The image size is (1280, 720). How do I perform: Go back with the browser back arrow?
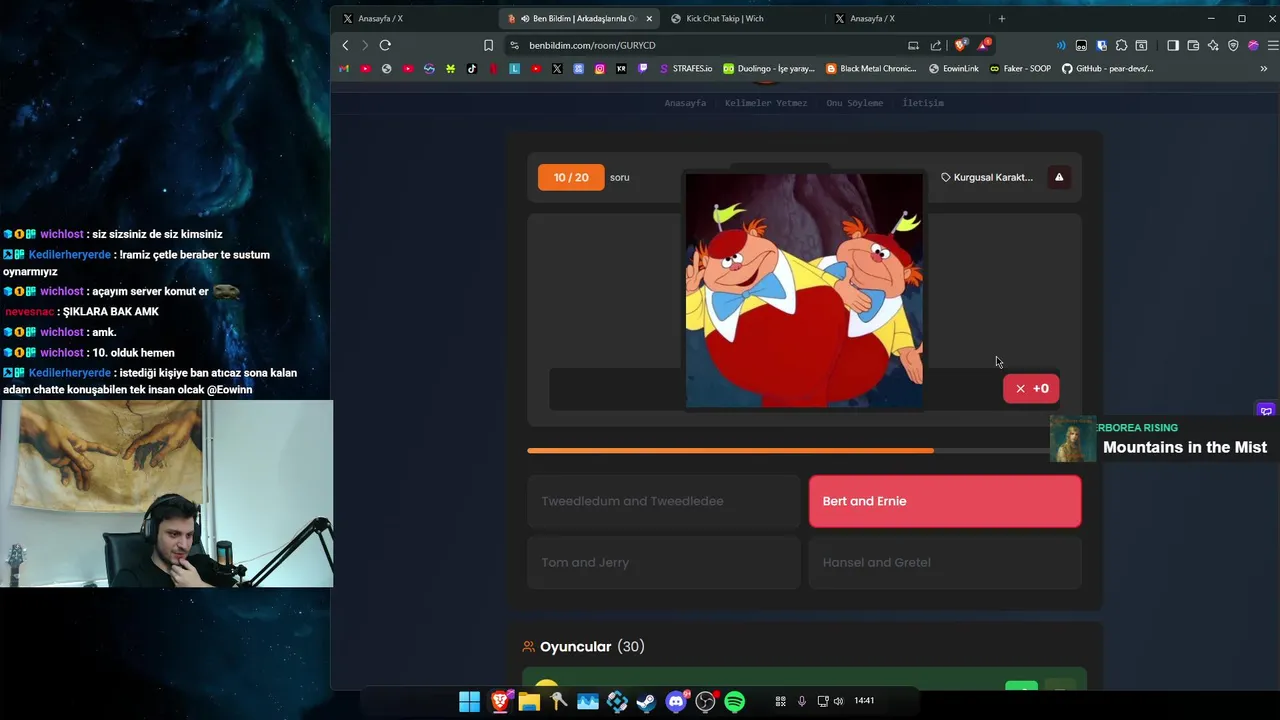[x=345, y=45]
